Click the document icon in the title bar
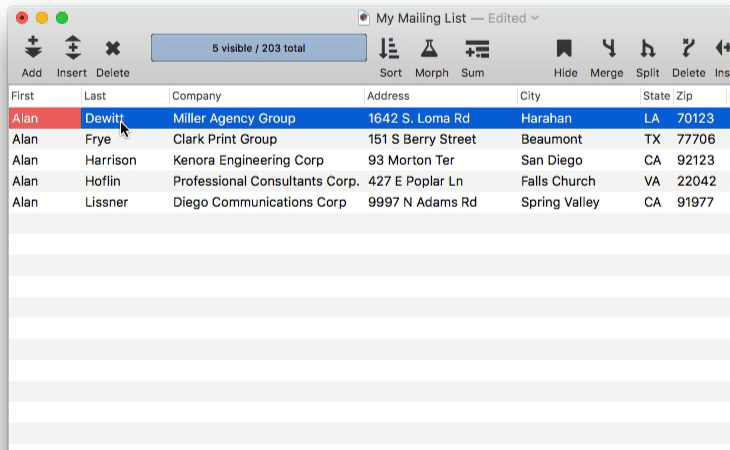Viewport: 730px width, 450px height. (364, 18)
